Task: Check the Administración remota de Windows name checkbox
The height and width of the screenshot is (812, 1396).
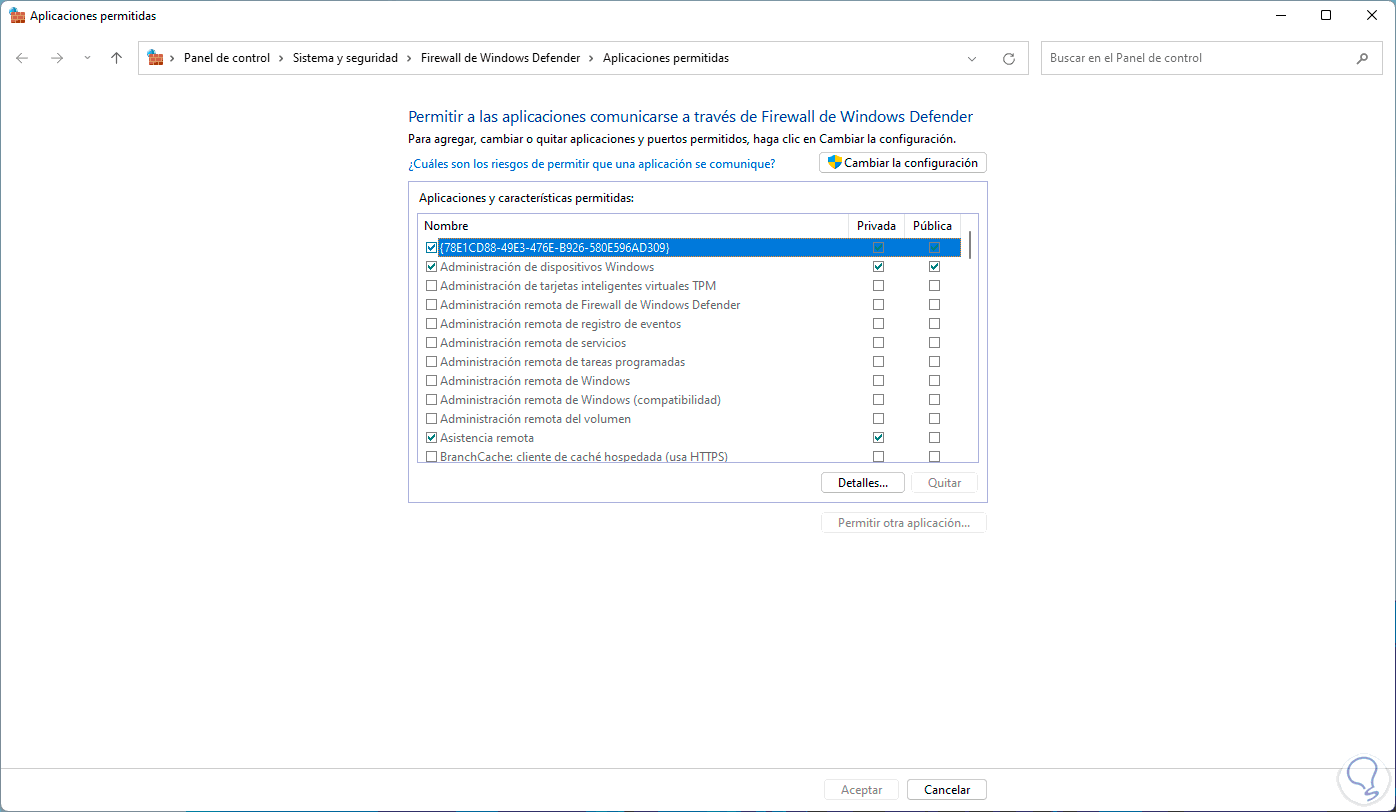Action: [431, 381]
